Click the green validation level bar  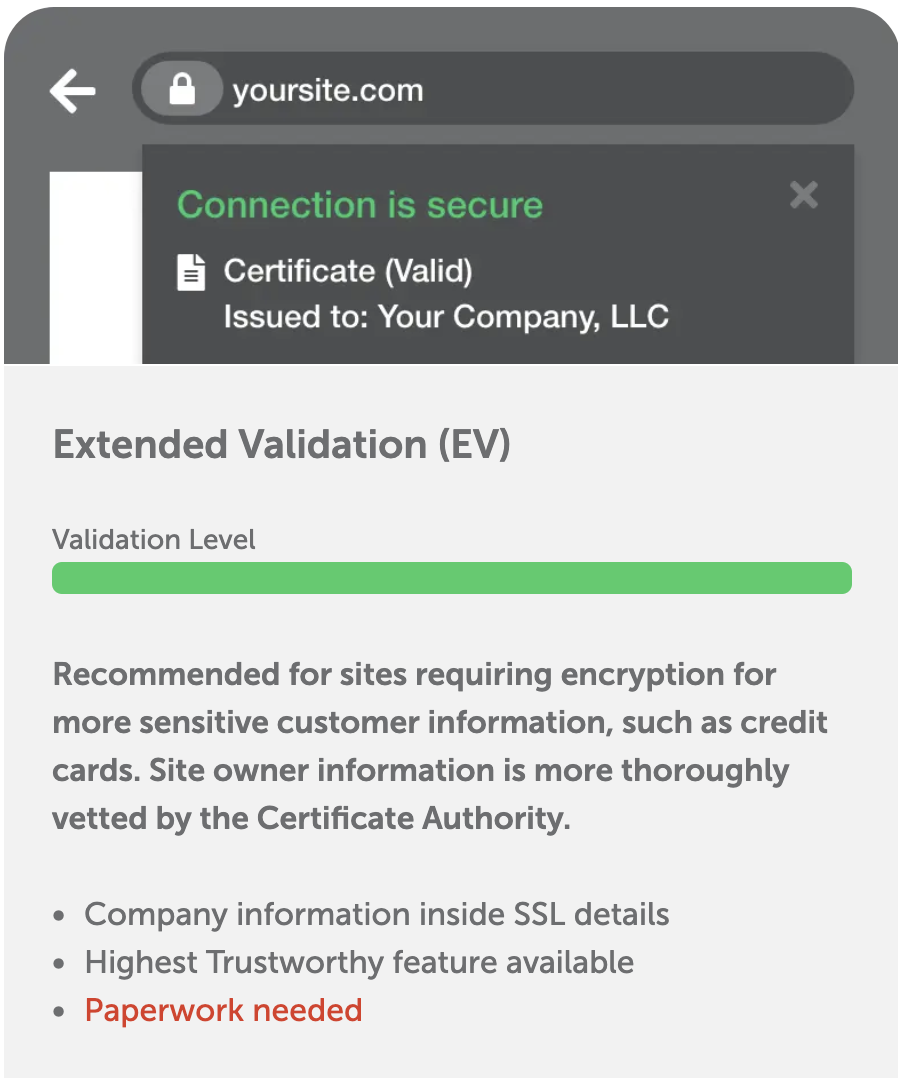pyautogui.click(x=451, y=578)
